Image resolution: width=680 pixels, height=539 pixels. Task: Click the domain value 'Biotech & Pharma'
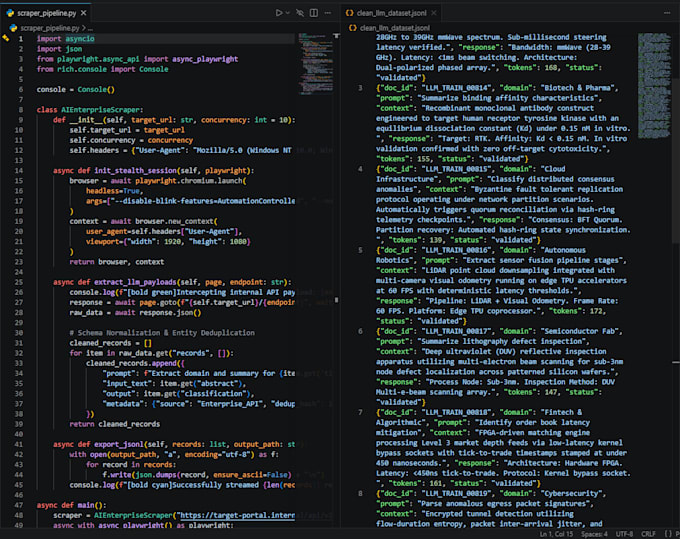pyautogui.click(x=577, y=88)
